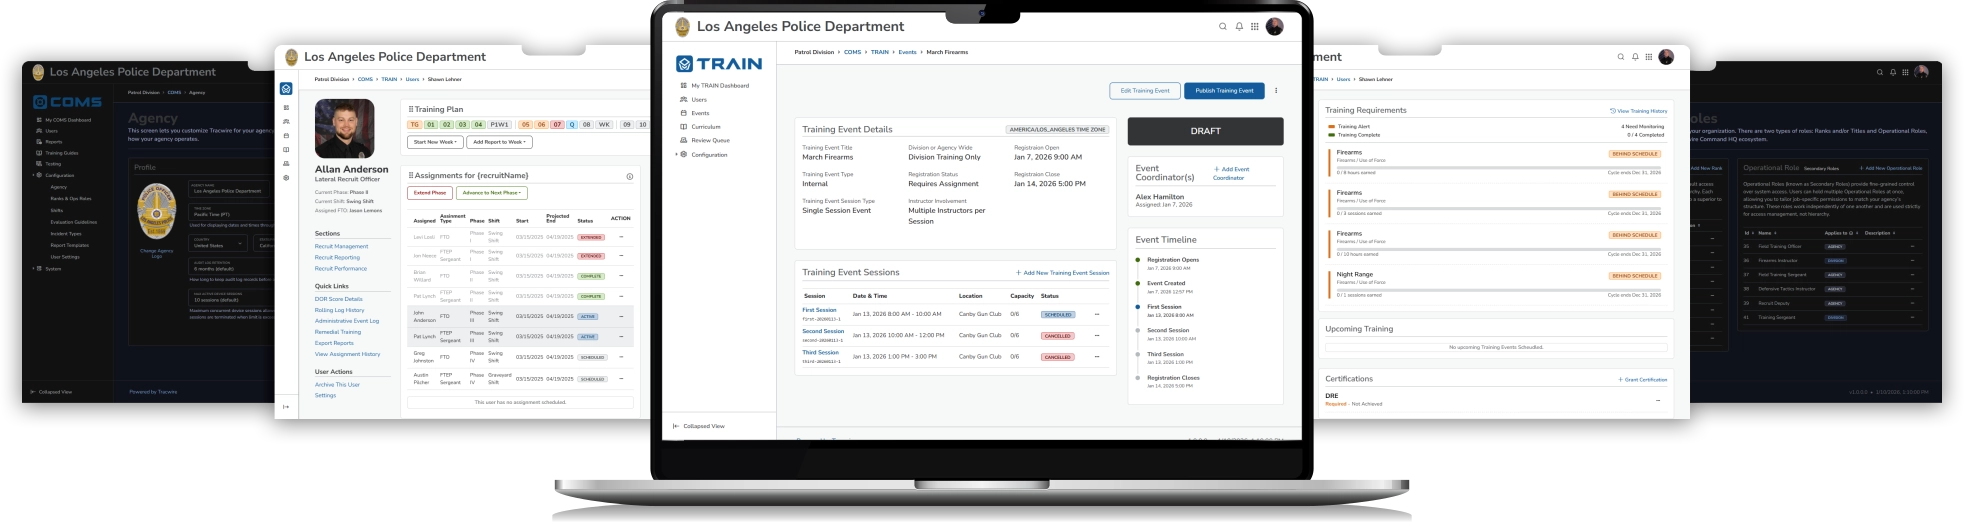
Task: Click Firearms 0/8 hours earned progress bar
Action: pyautogui.click(x=1499, y=168)
